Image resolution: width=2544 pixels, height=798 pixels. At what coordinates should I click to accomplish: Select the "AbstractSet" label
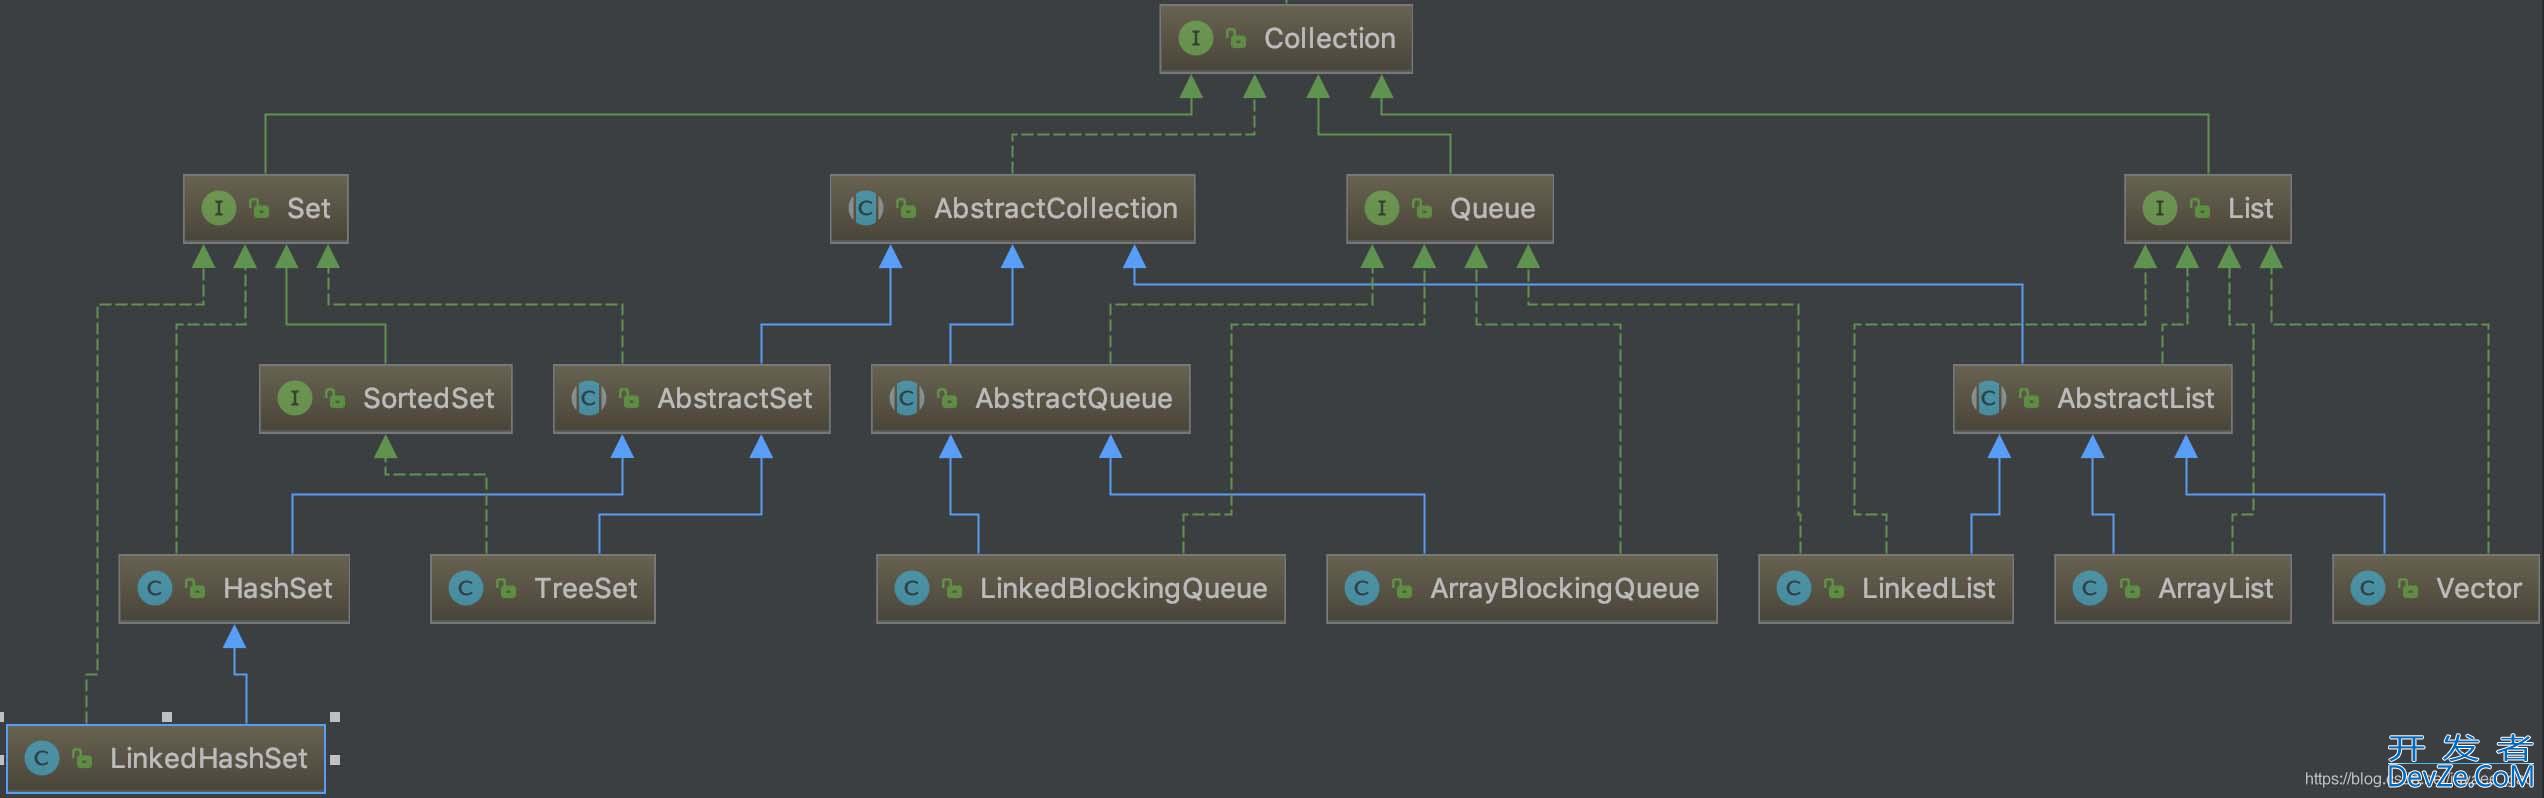pyautogui.click(x=735, y=398)
